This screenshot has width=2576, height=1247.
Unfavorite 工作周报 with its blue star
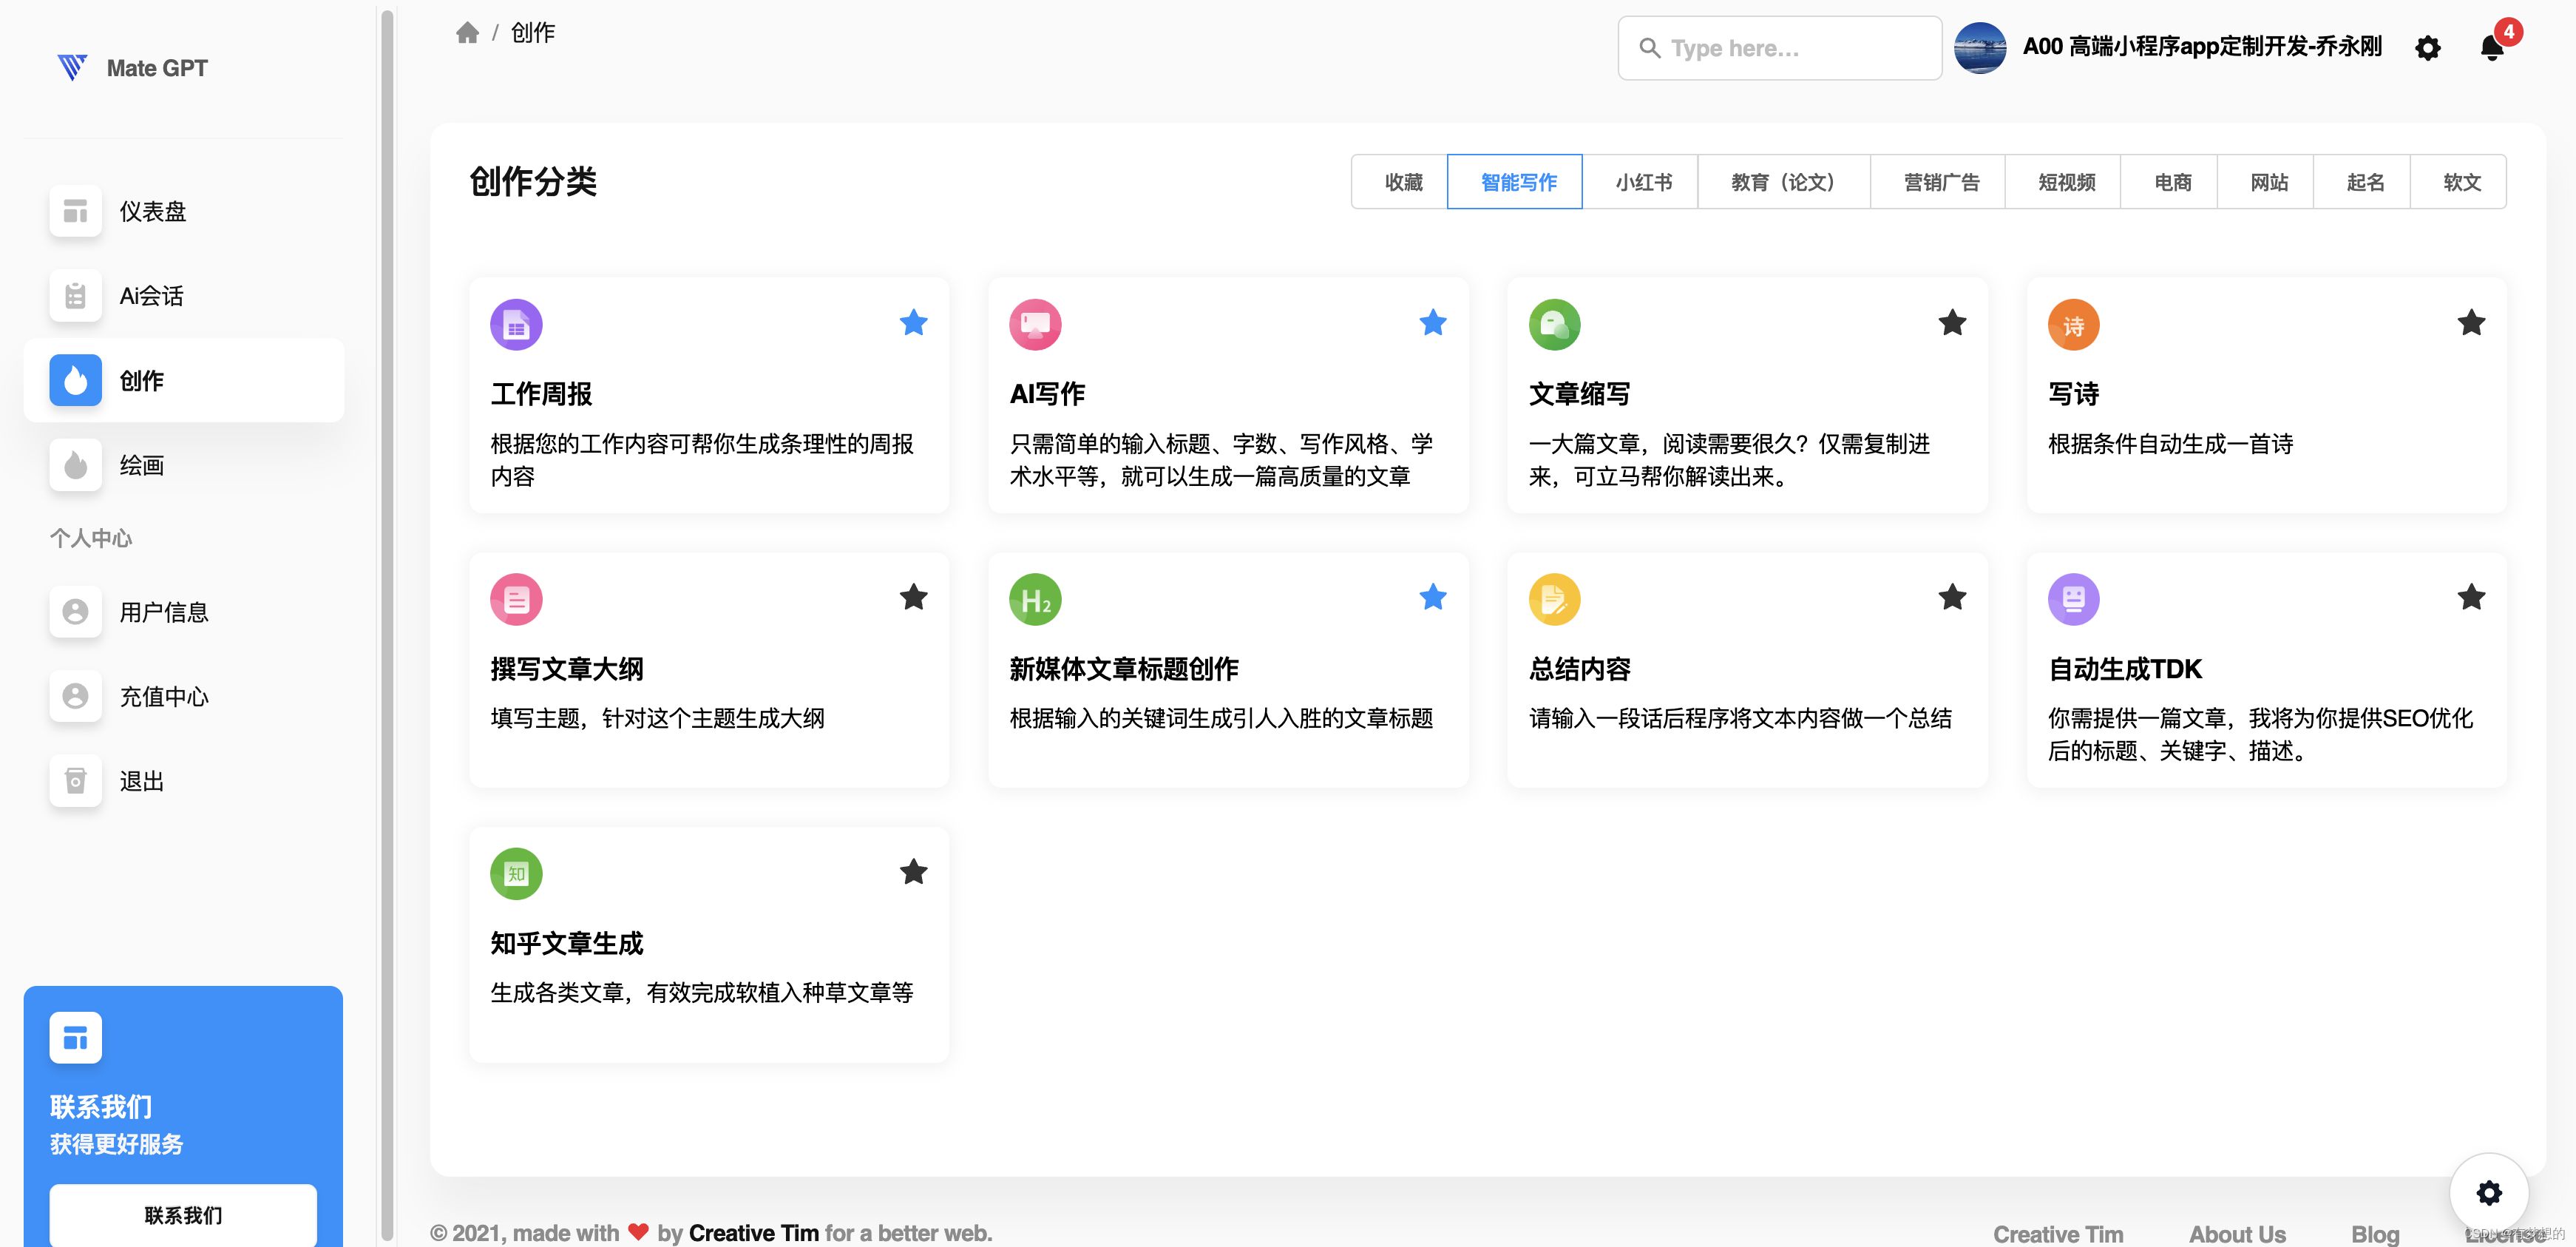913,322
